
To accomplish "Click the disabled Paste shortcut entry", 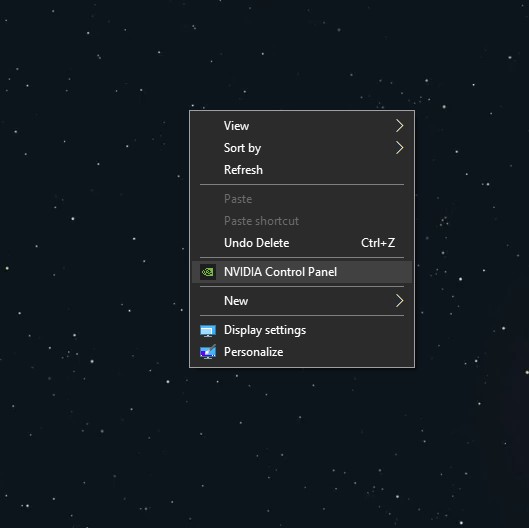I will point(302,221).
